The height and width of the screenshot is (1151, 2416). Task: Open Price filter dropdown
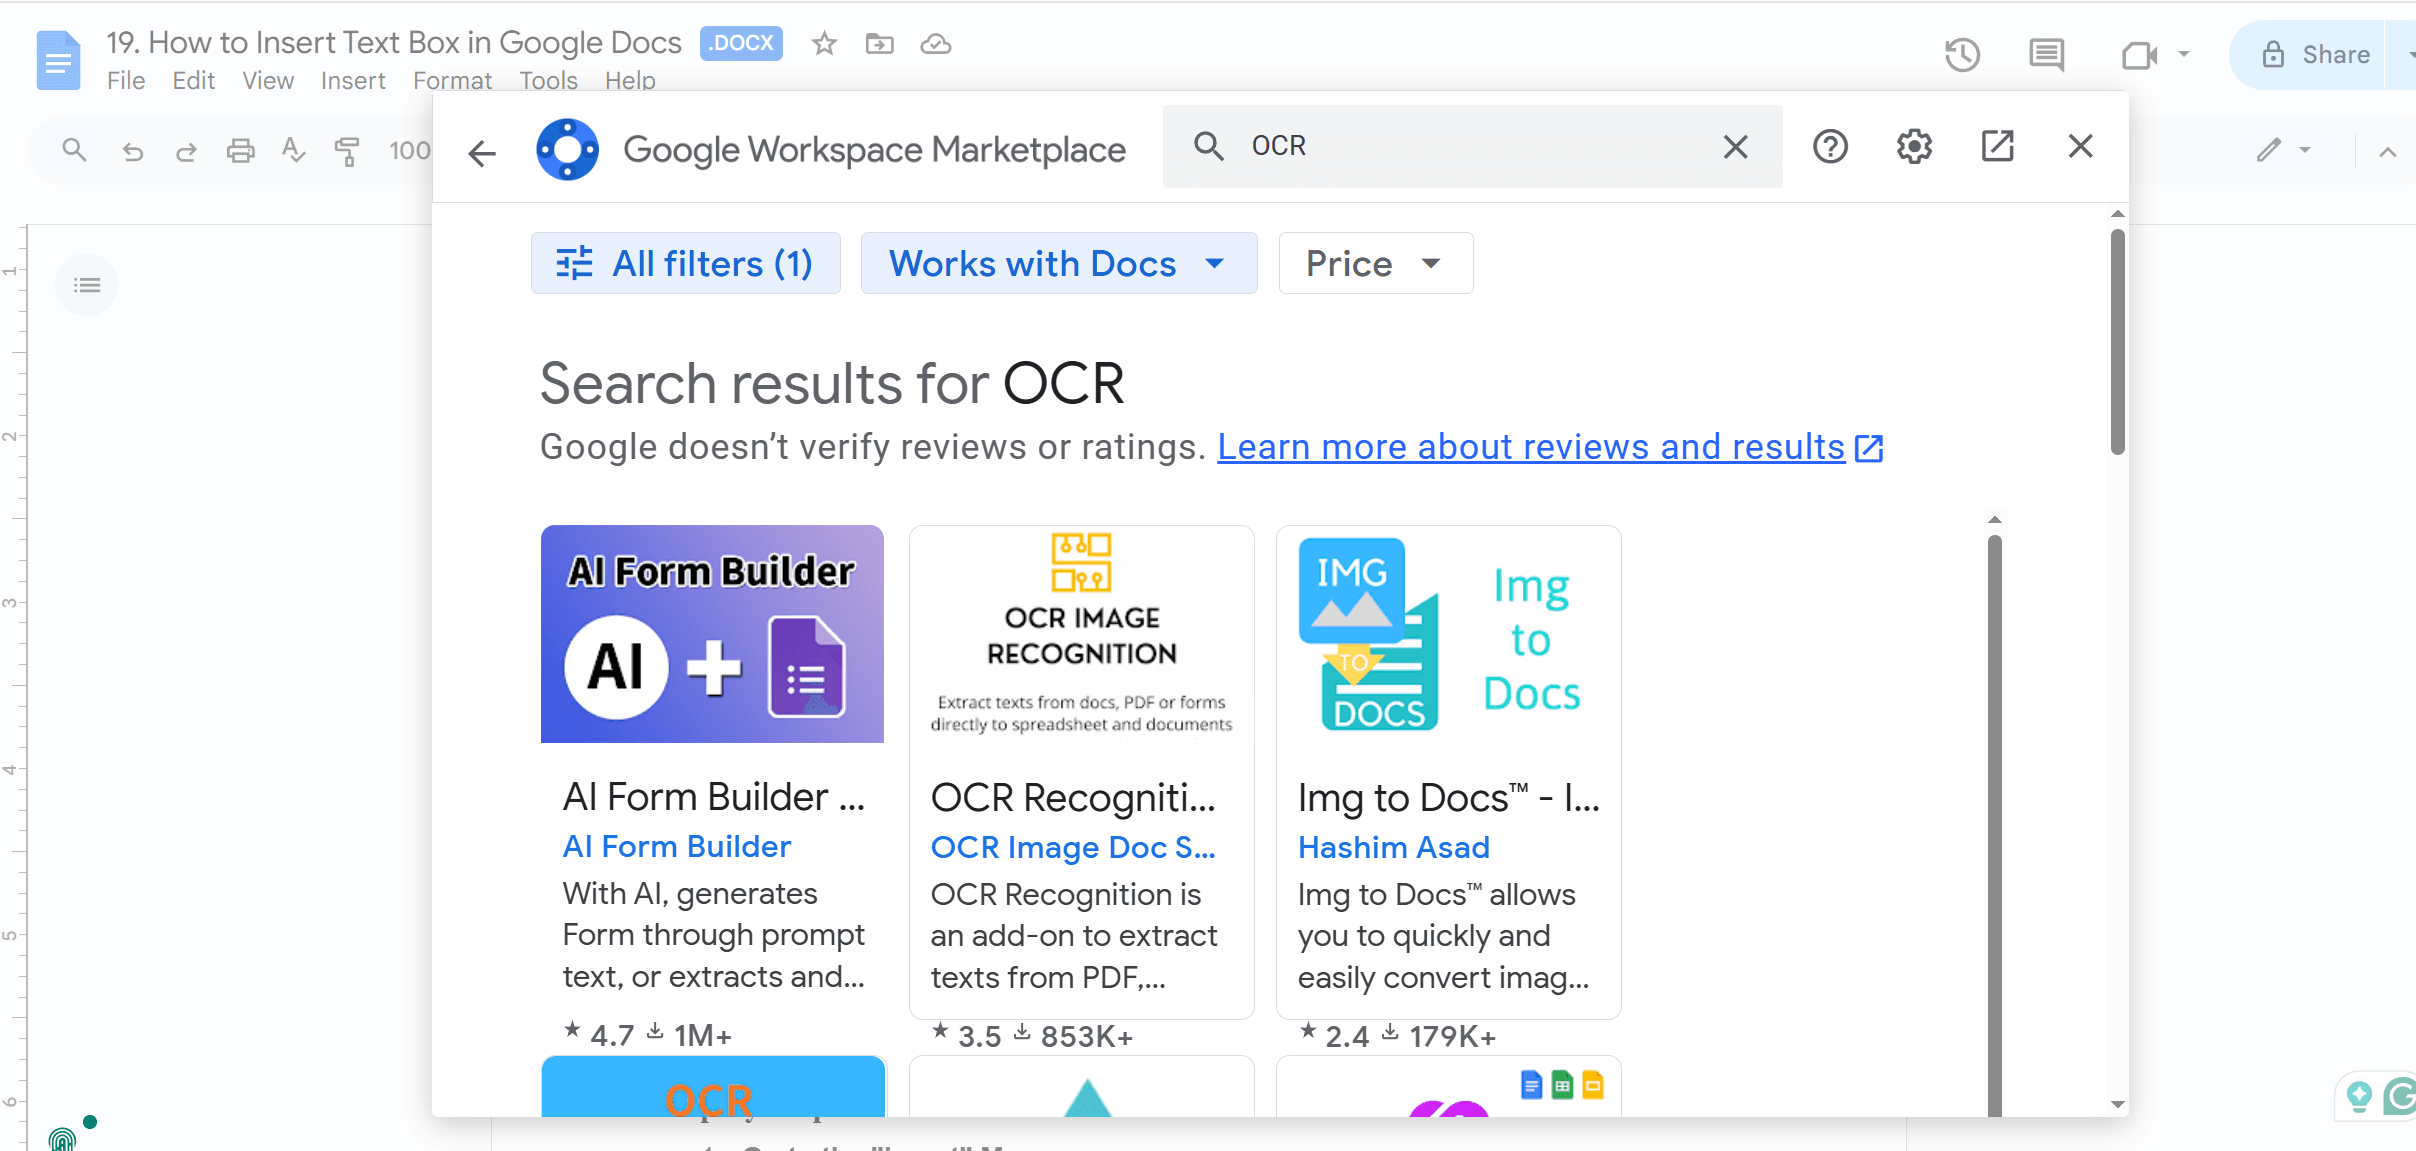1375,263
